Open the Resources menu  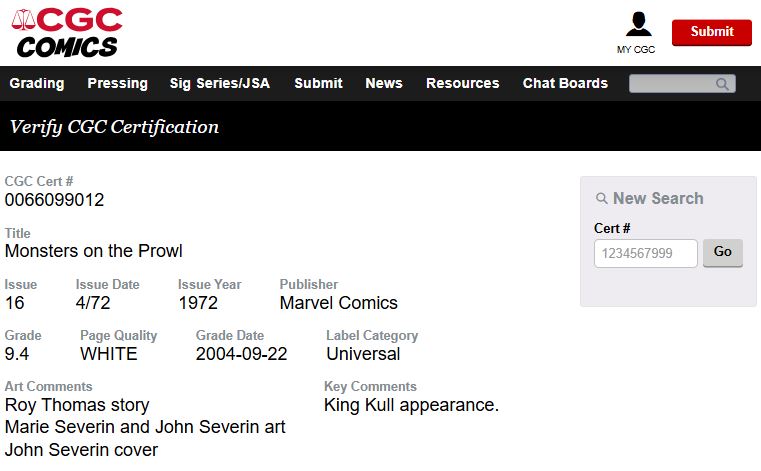click(462, 84)
